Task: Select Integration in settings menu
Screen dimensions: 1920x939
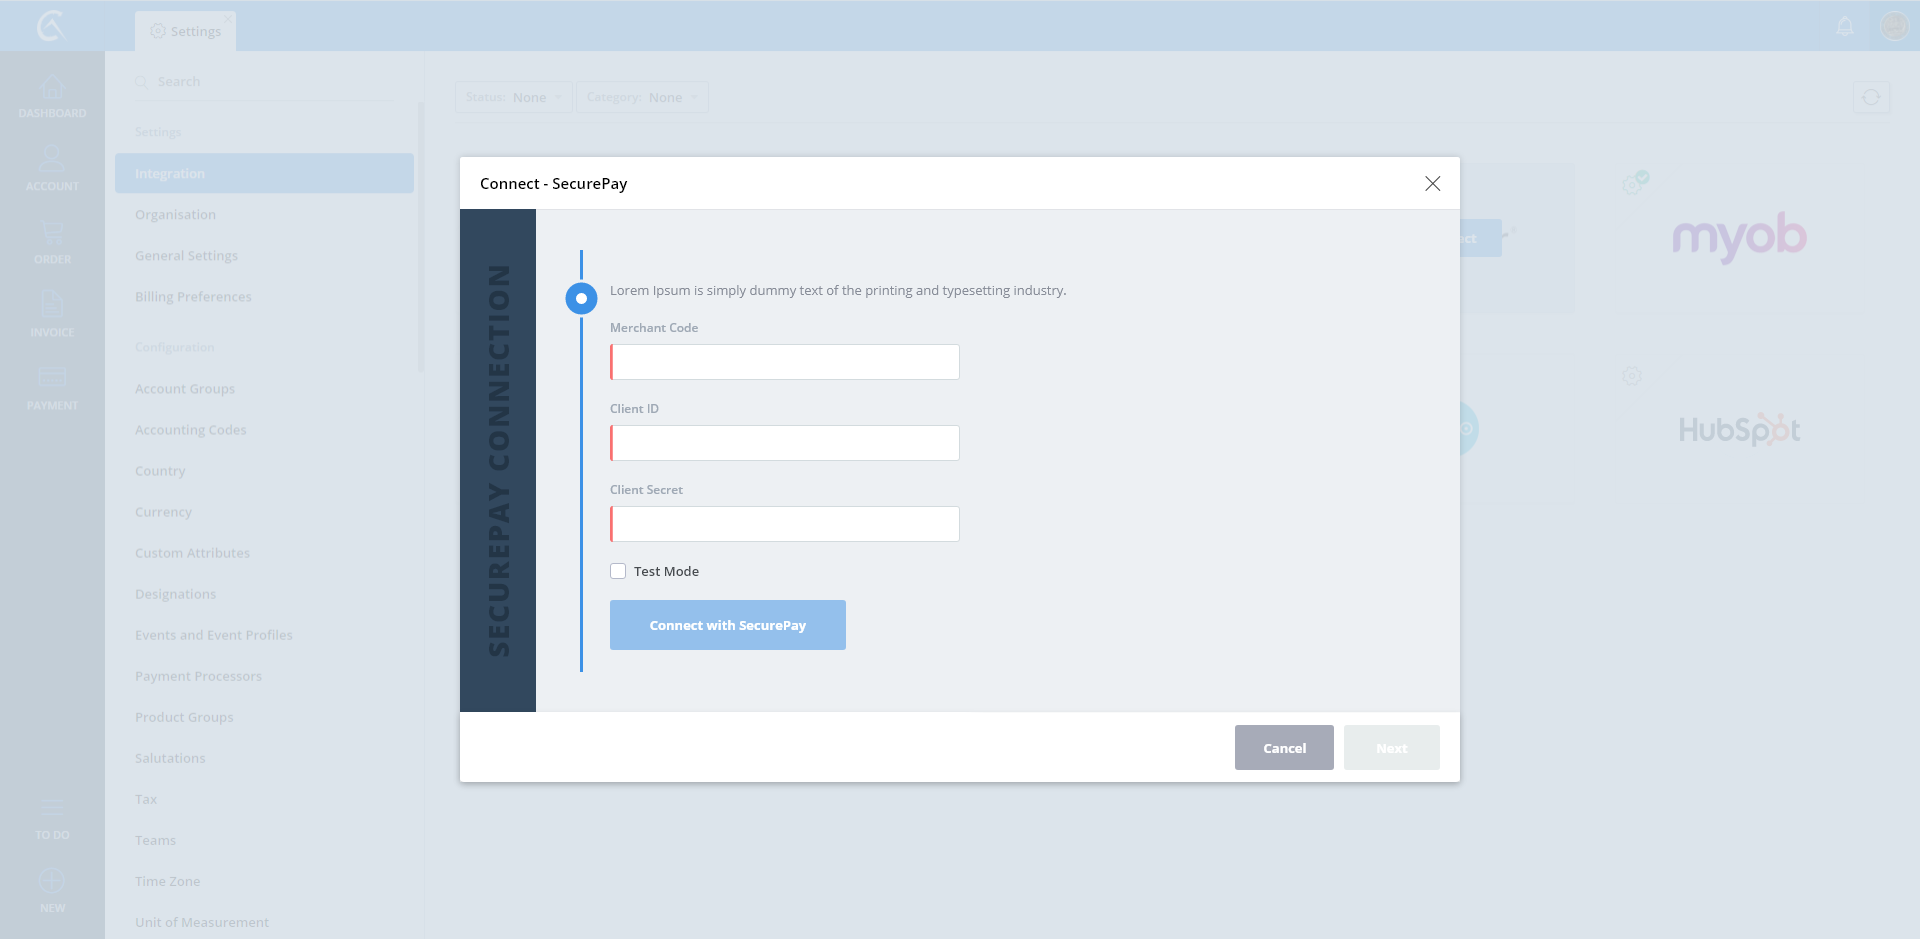Action: click(x=264, y=173)
